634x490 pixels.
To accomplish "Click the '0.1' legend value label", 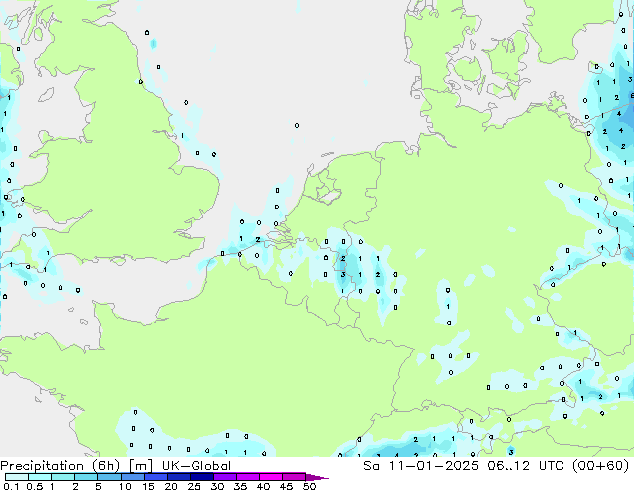I will point(11,486).
